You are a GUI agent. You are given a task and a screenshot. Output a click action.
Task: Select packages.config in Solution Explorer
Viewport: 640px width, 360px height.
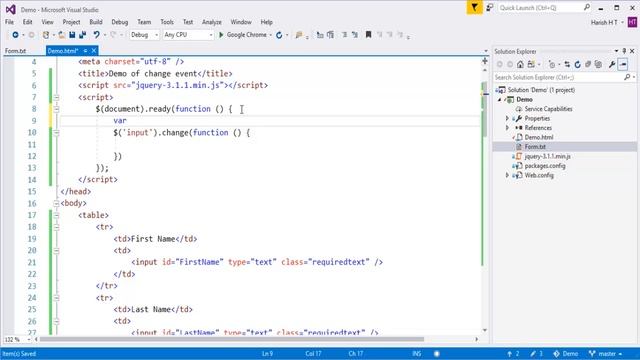[545, 166]
